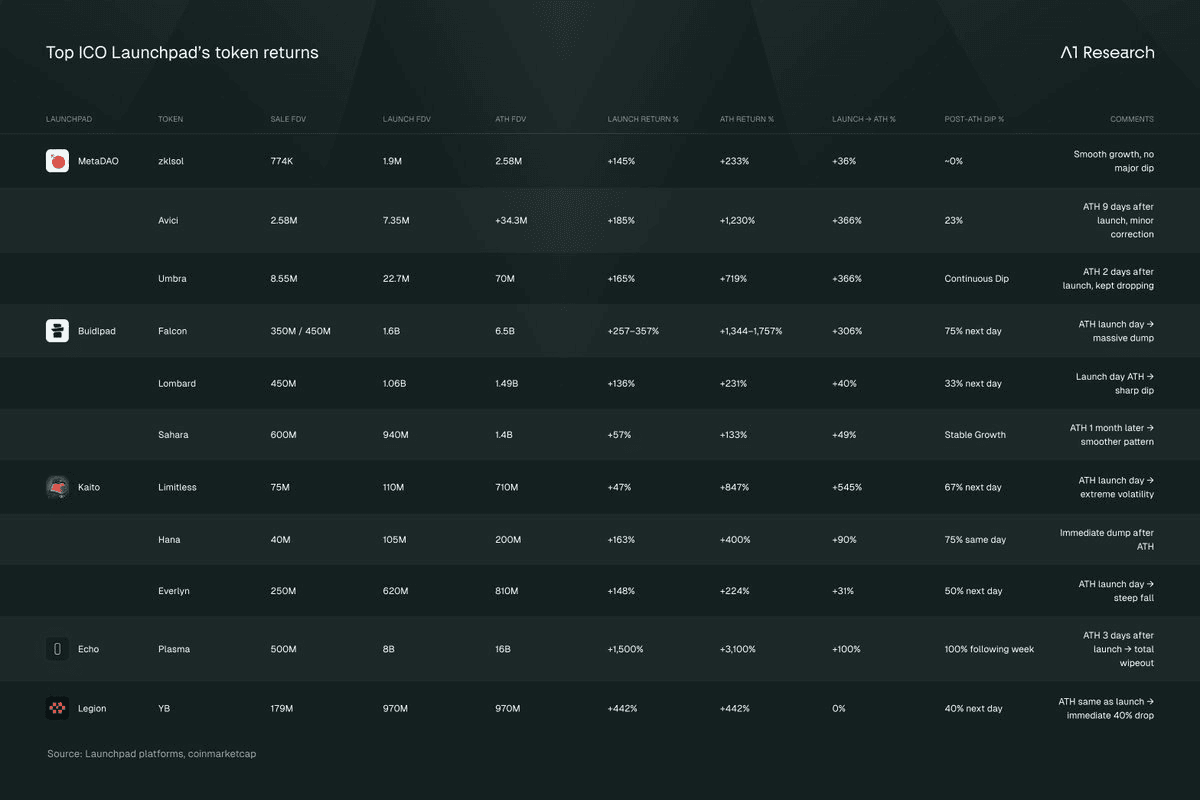Image resolution: width=1200 pixels, height=800 pixels.
Task: Click the COMMENTS column header
Action: [x=1132, y=119]
